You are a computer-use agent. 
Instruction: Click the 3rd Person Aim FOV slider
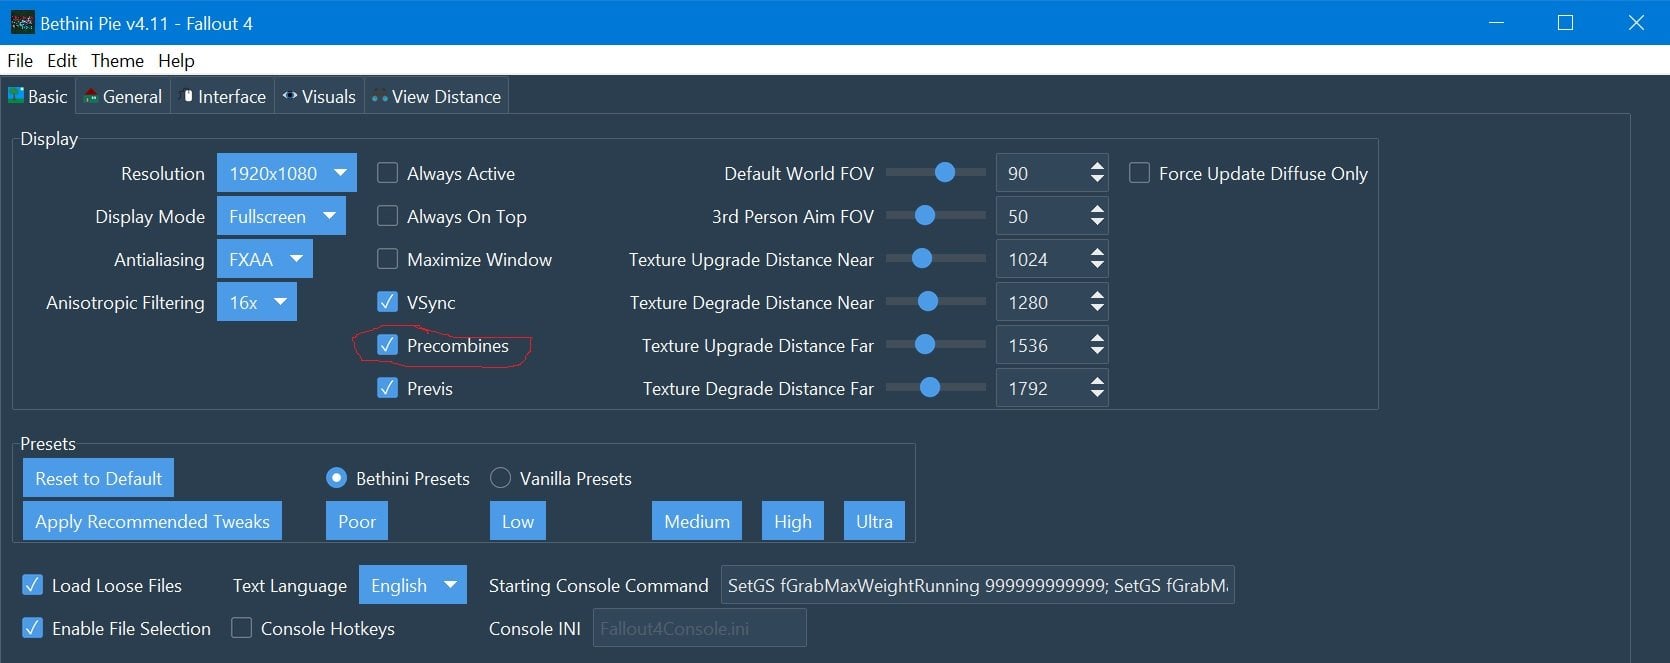tap(936, 216)
